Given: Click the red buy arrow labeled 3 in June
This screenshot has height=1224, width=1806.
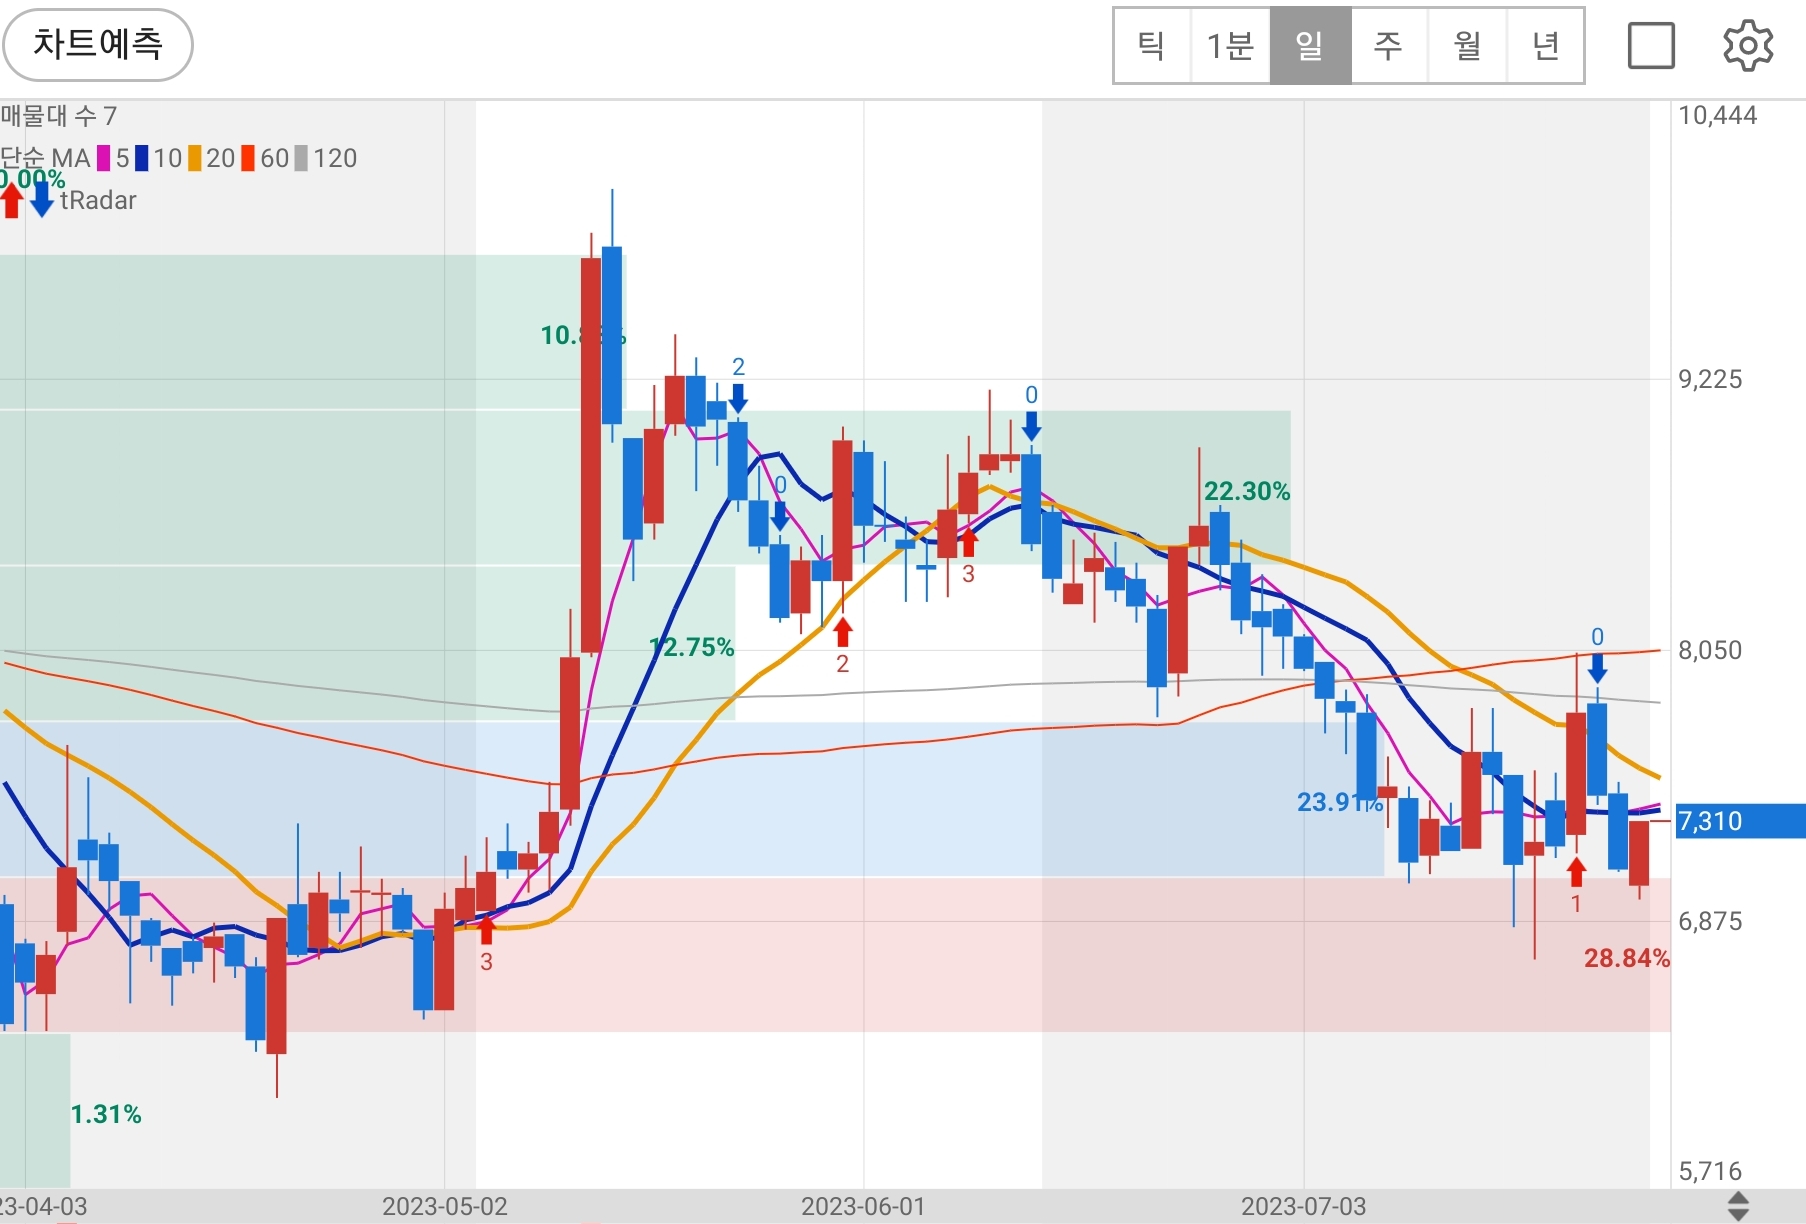Looking at the screenshot, I should point(968,543).
